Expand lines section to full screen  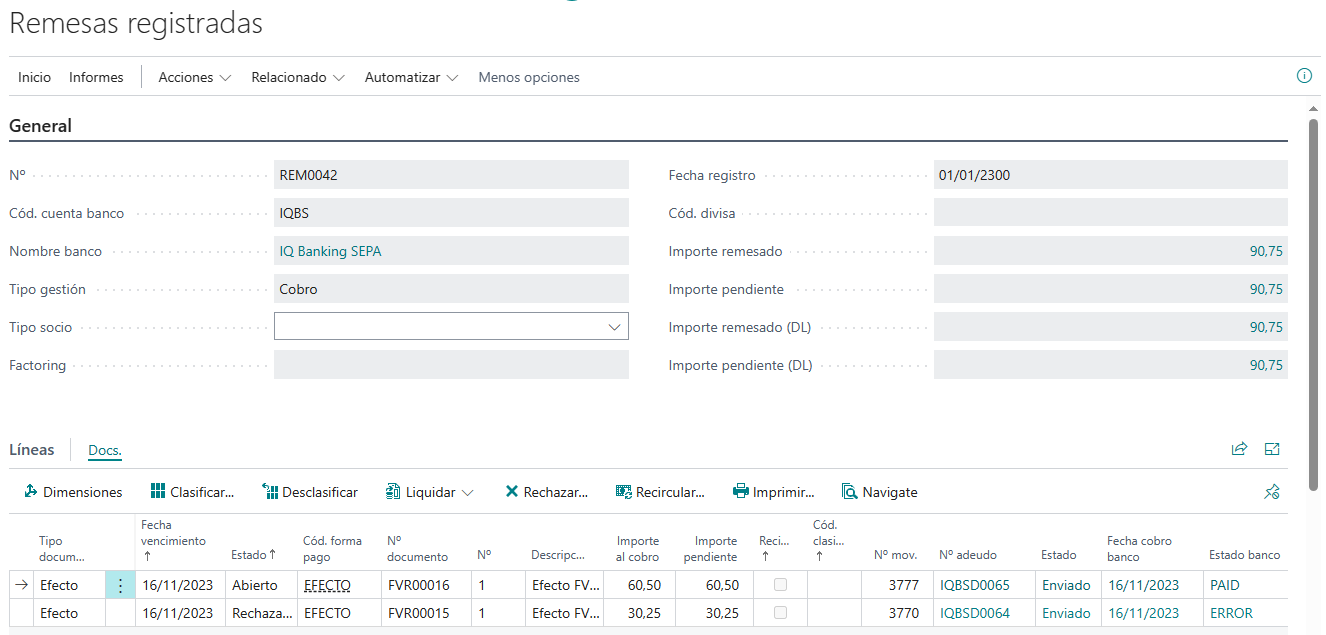(1272, 450)
